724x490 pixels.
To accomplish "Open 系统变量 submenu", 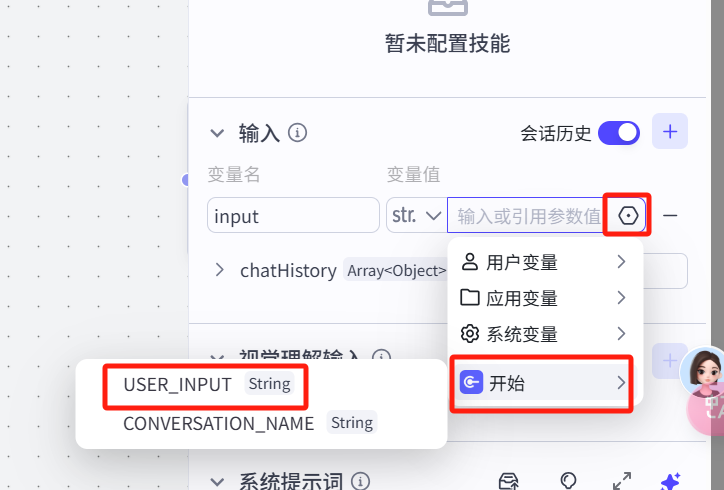I will click(x=544, y=334).
